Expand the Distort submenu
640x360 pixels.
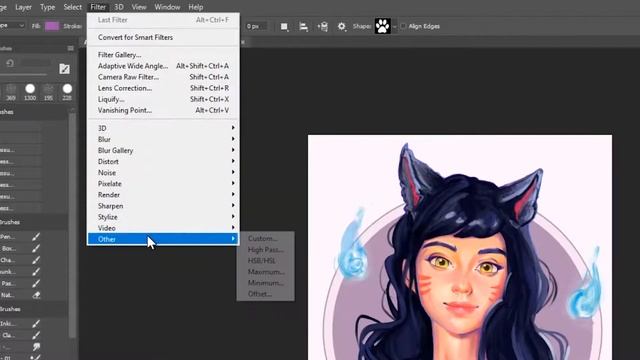163,161
